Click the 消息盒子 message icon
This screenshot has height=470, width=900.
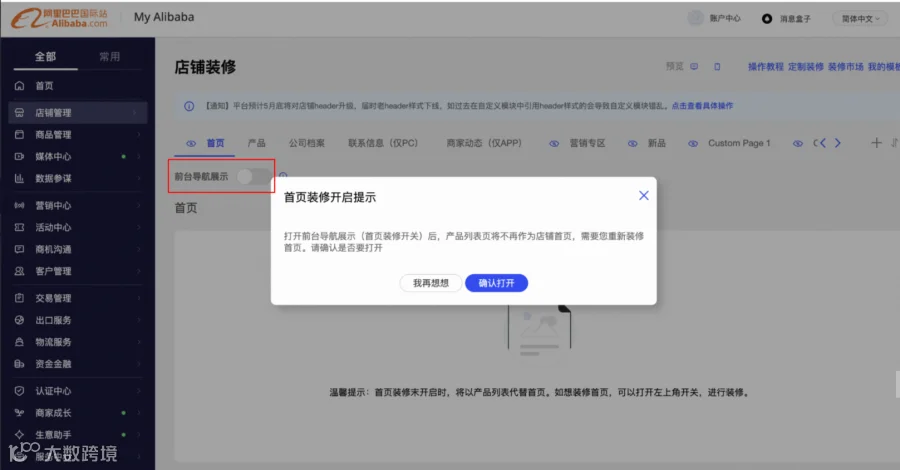pos(767,19)
